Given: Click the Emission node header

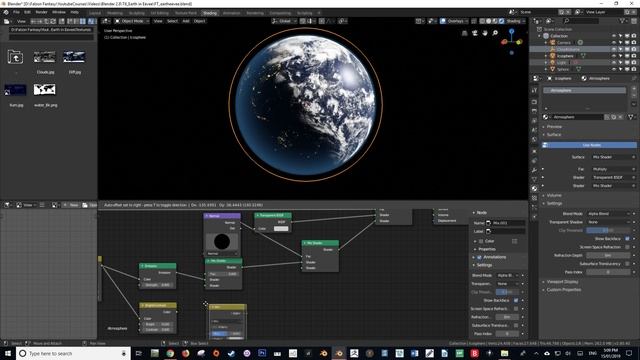Looking at the screenshot, I should [x=158, y=266].
